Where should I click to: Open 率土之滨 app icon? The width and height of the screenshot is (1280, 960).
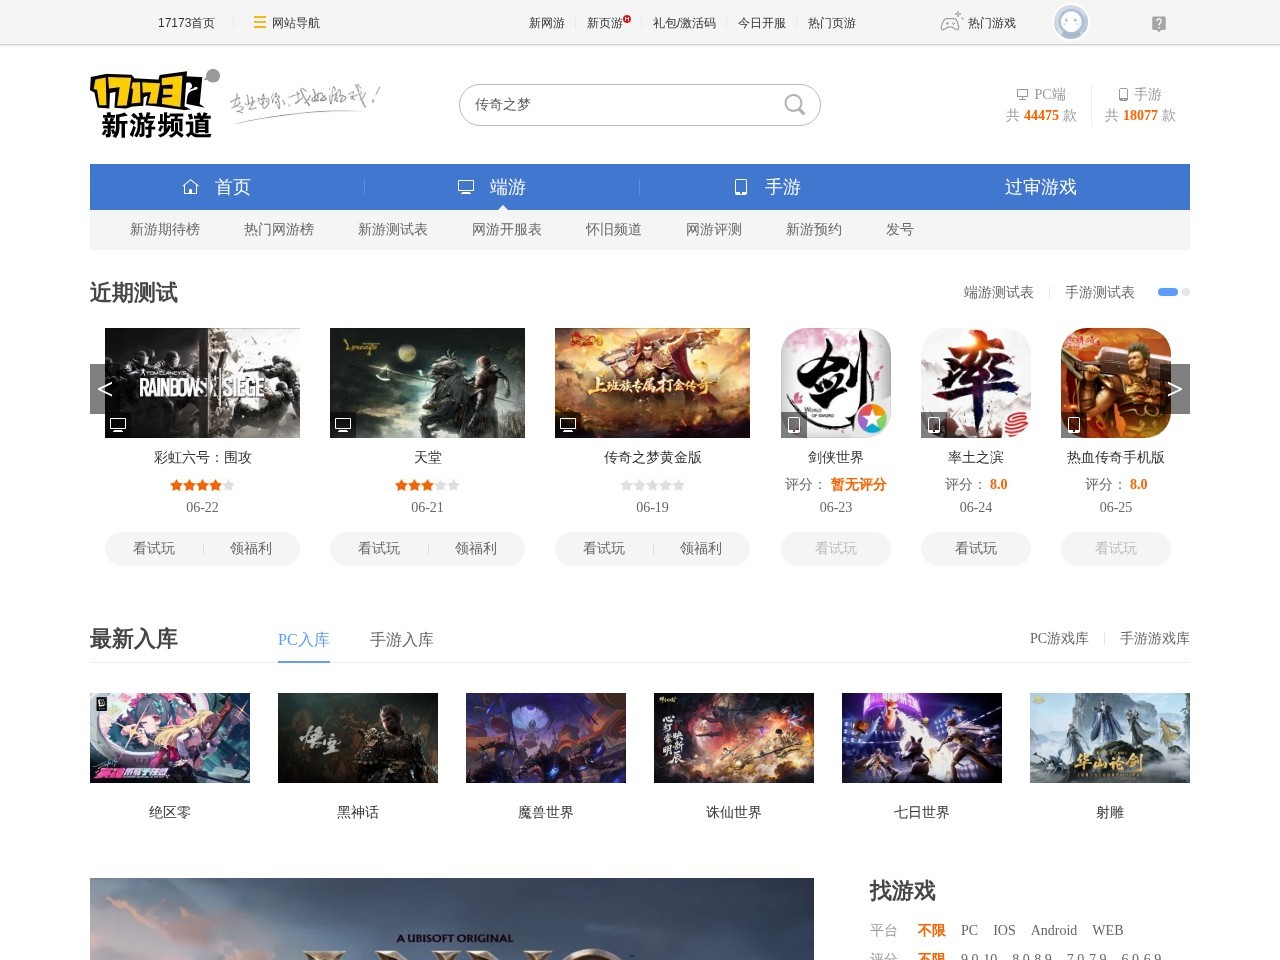[976, 383]
